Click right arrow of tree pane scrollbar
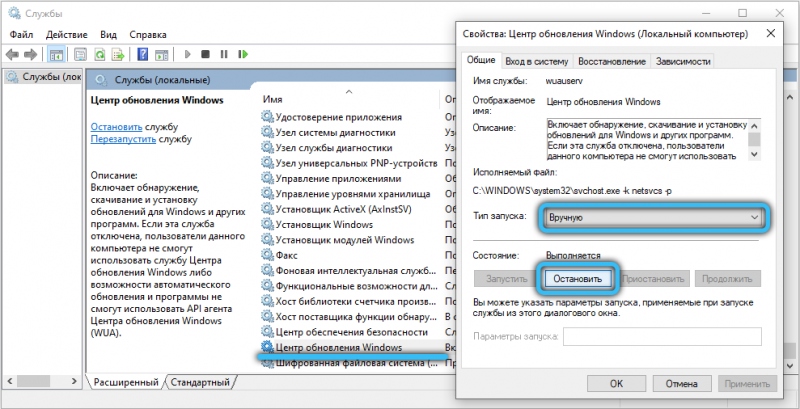The image size is (800, 409). (x=74, y=381)
